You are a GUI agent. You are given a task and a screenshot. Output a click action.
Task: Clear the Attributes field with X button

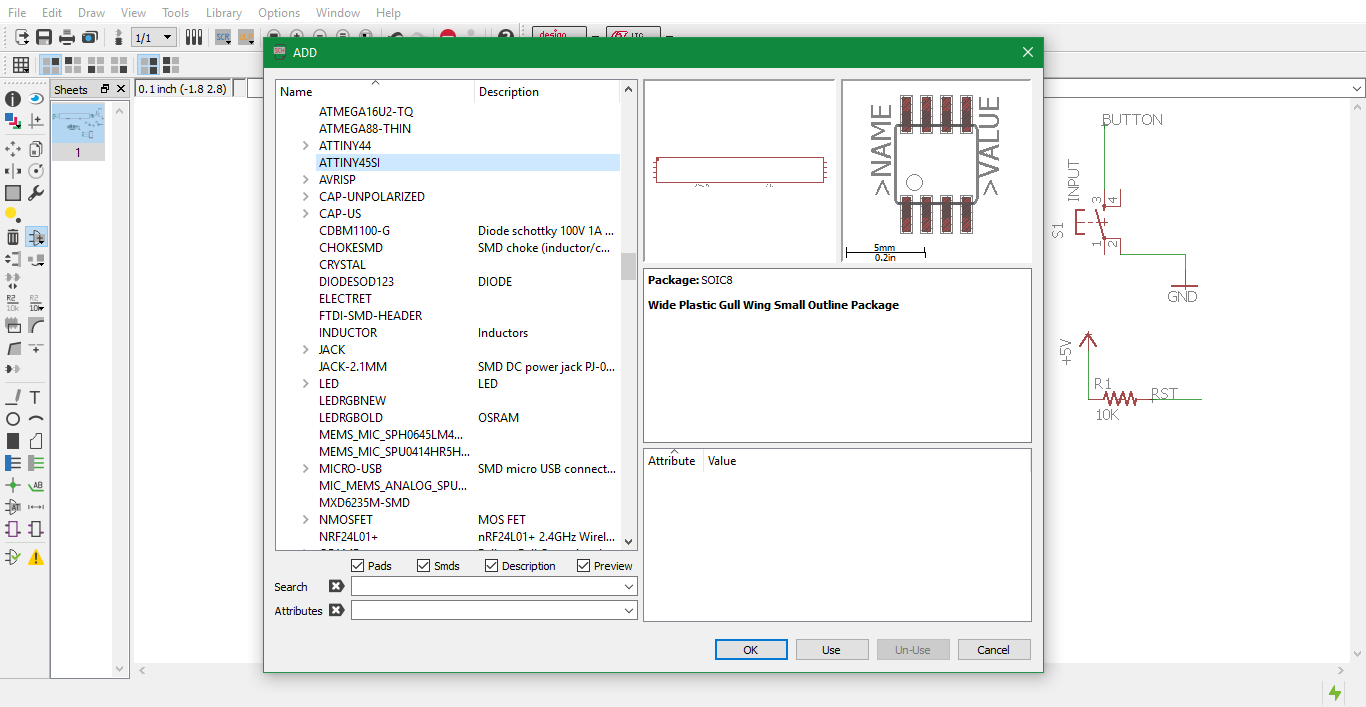337,610
